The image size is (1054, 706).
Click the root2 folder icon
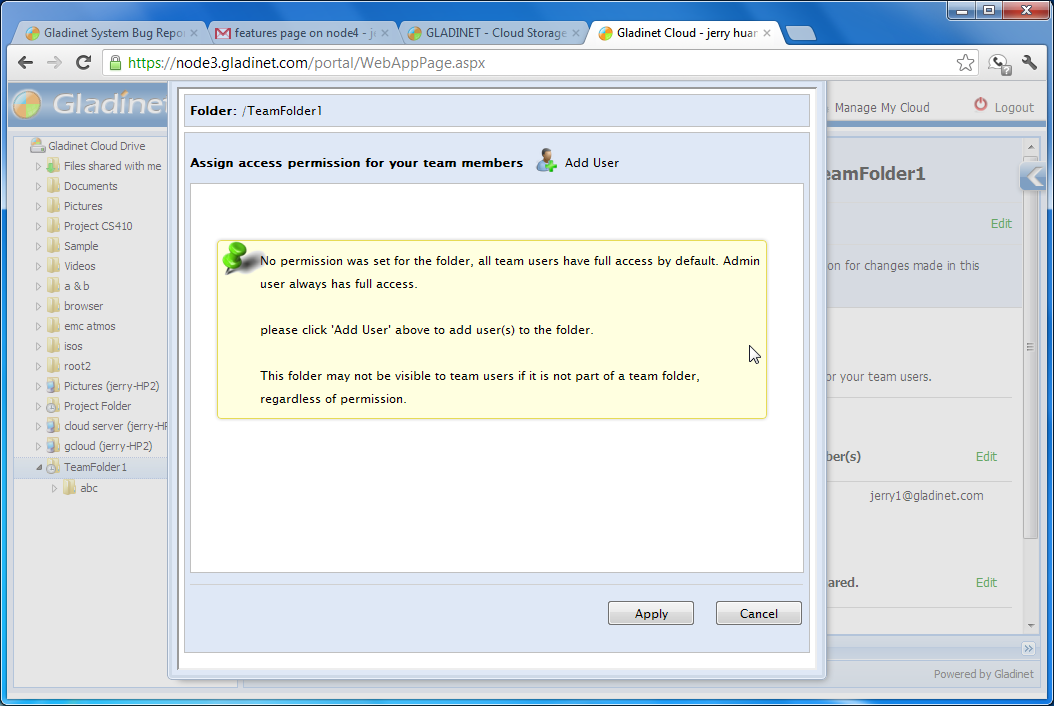[53, 366]
